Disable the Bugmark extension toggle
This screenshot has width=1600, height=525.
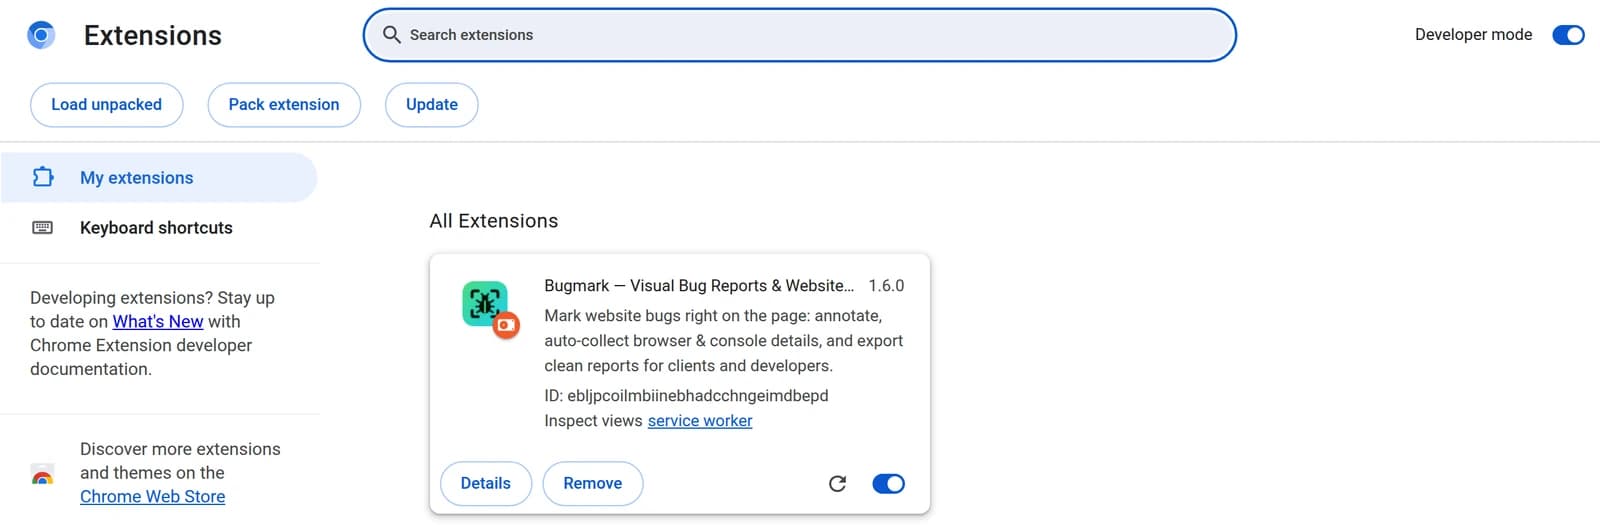[x=888, y=484]
